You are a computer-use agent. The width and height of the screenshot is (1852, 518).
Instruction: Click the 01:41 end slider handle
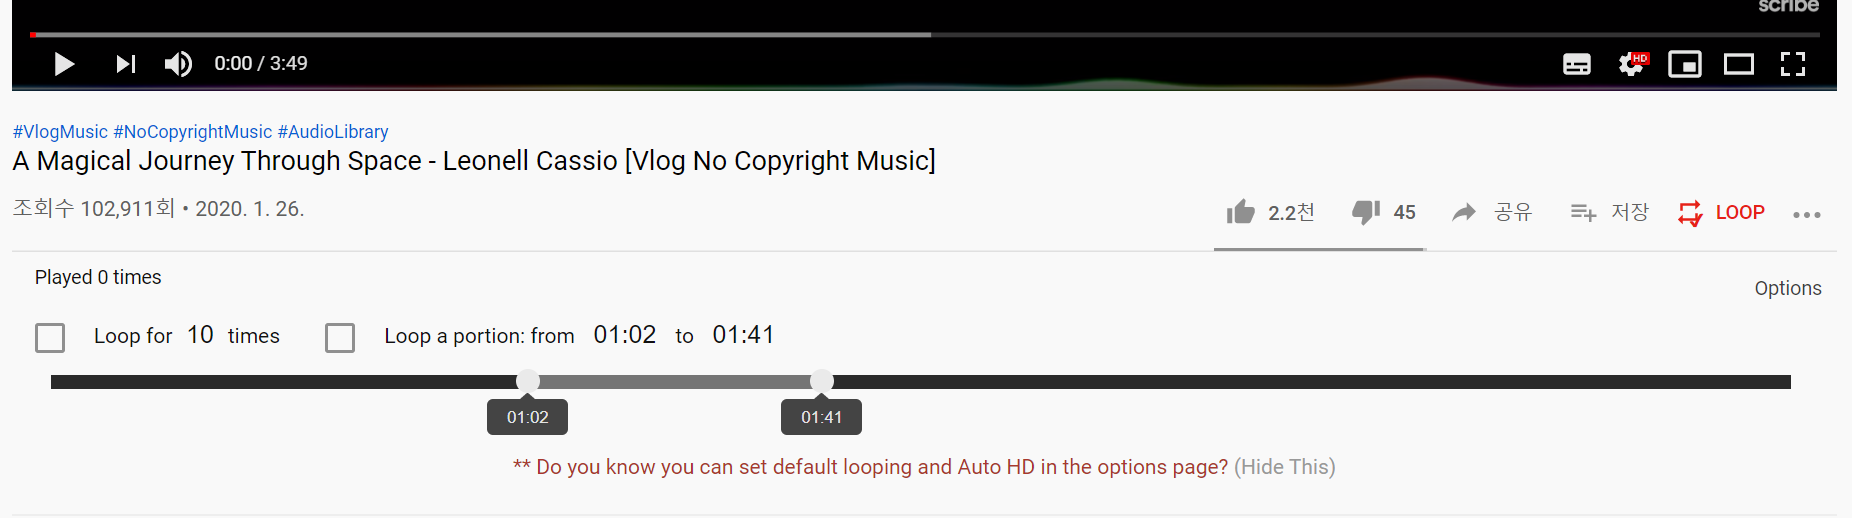point(821,381)
